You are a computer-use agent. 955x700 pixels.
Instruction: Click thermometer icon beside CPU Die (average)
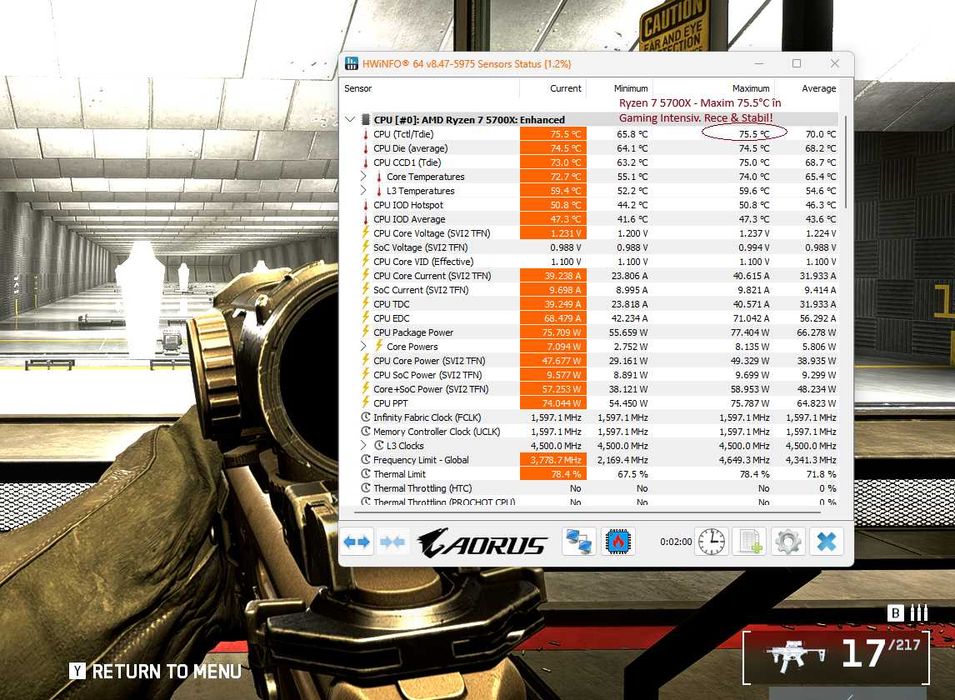[x=365, y=148]
